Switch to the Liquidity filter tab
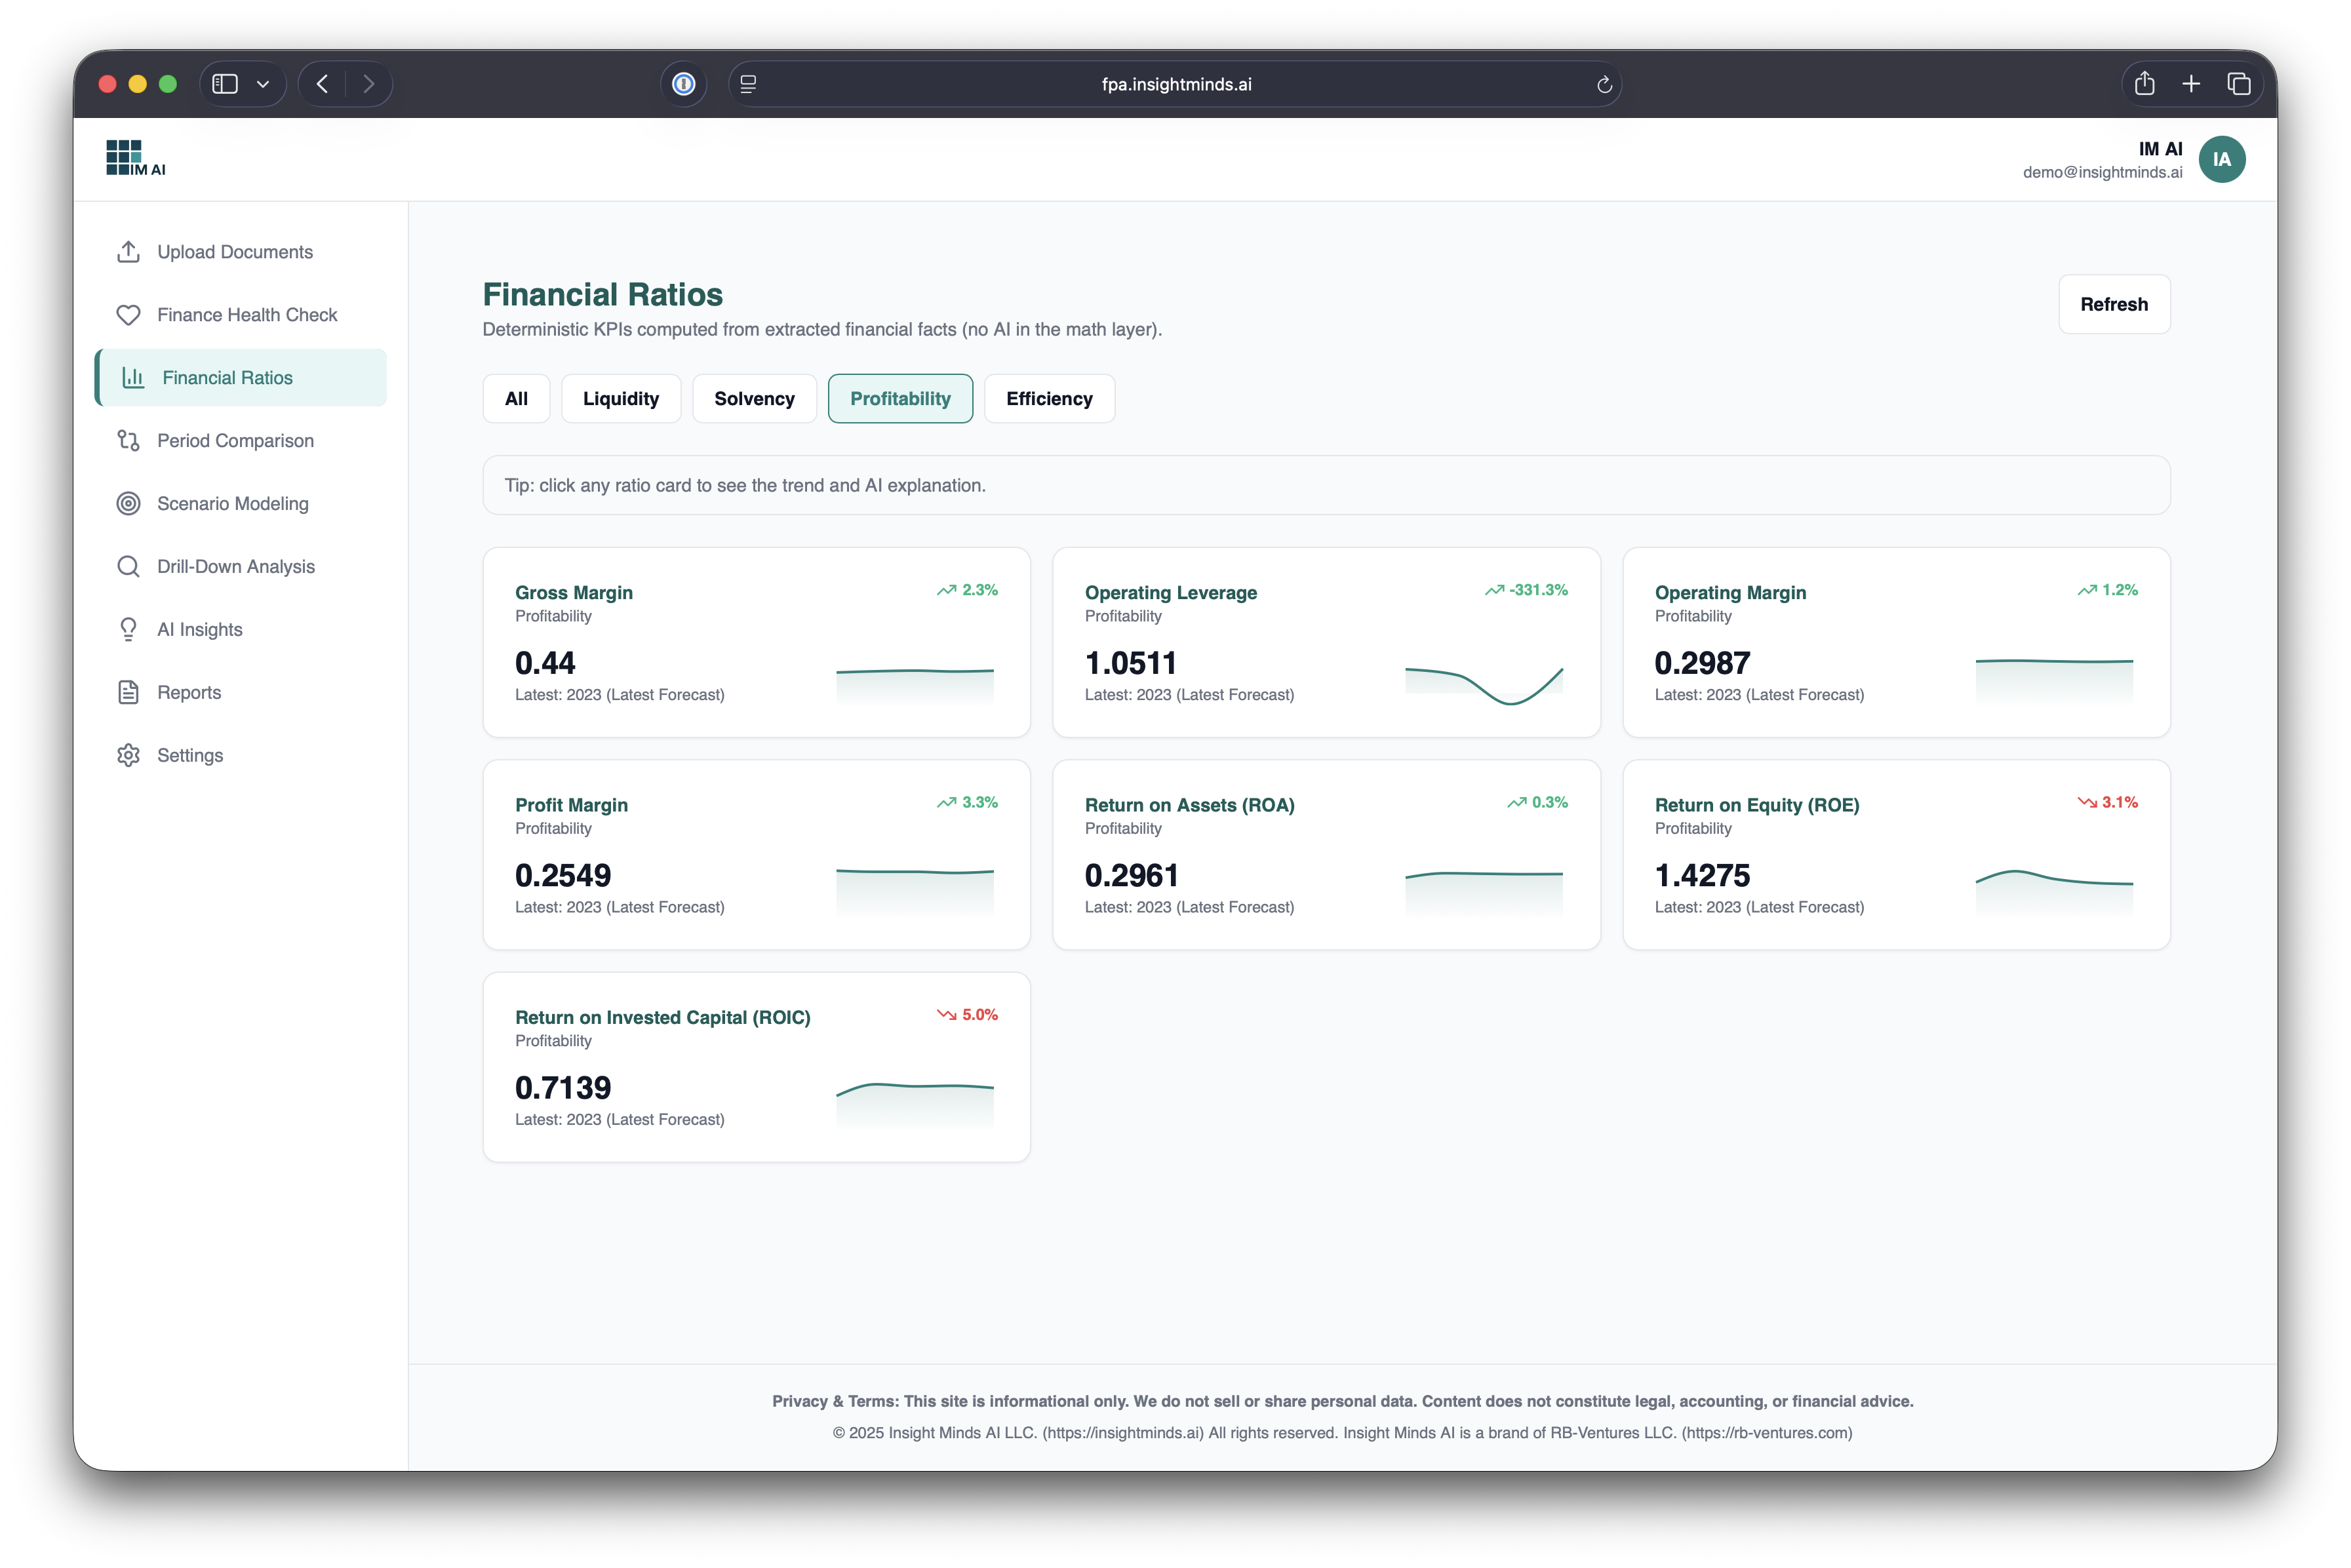Viewport: 2351px width, 1568px height. click(620, 399)
